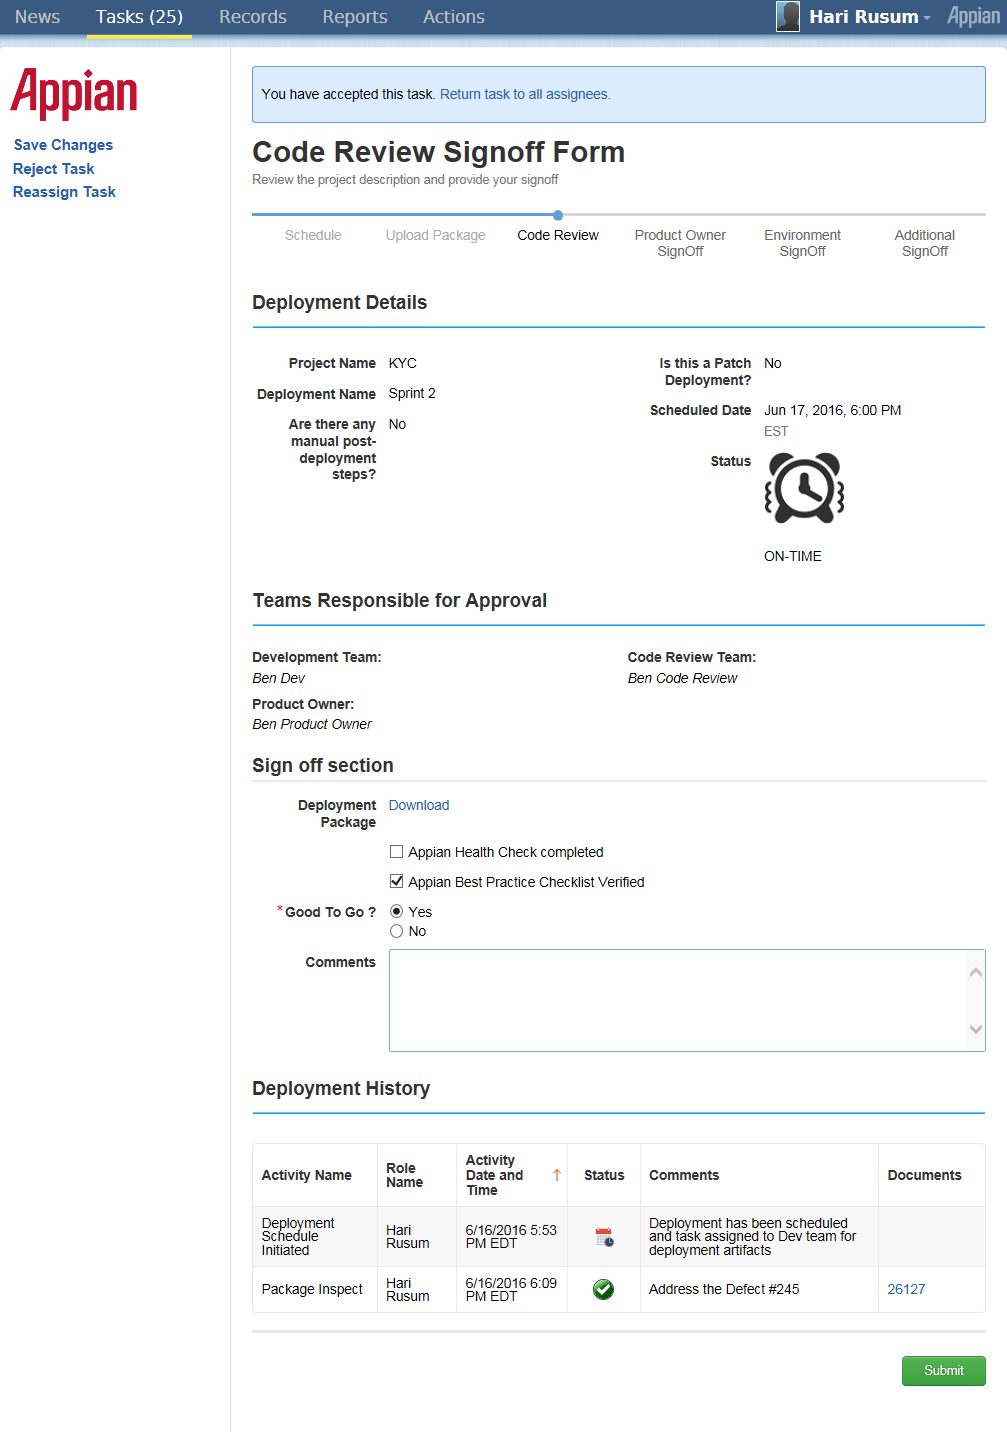The image size is (1007, 1432).
Task: Click the Code Review milestone marker dot
Action: 558,215
